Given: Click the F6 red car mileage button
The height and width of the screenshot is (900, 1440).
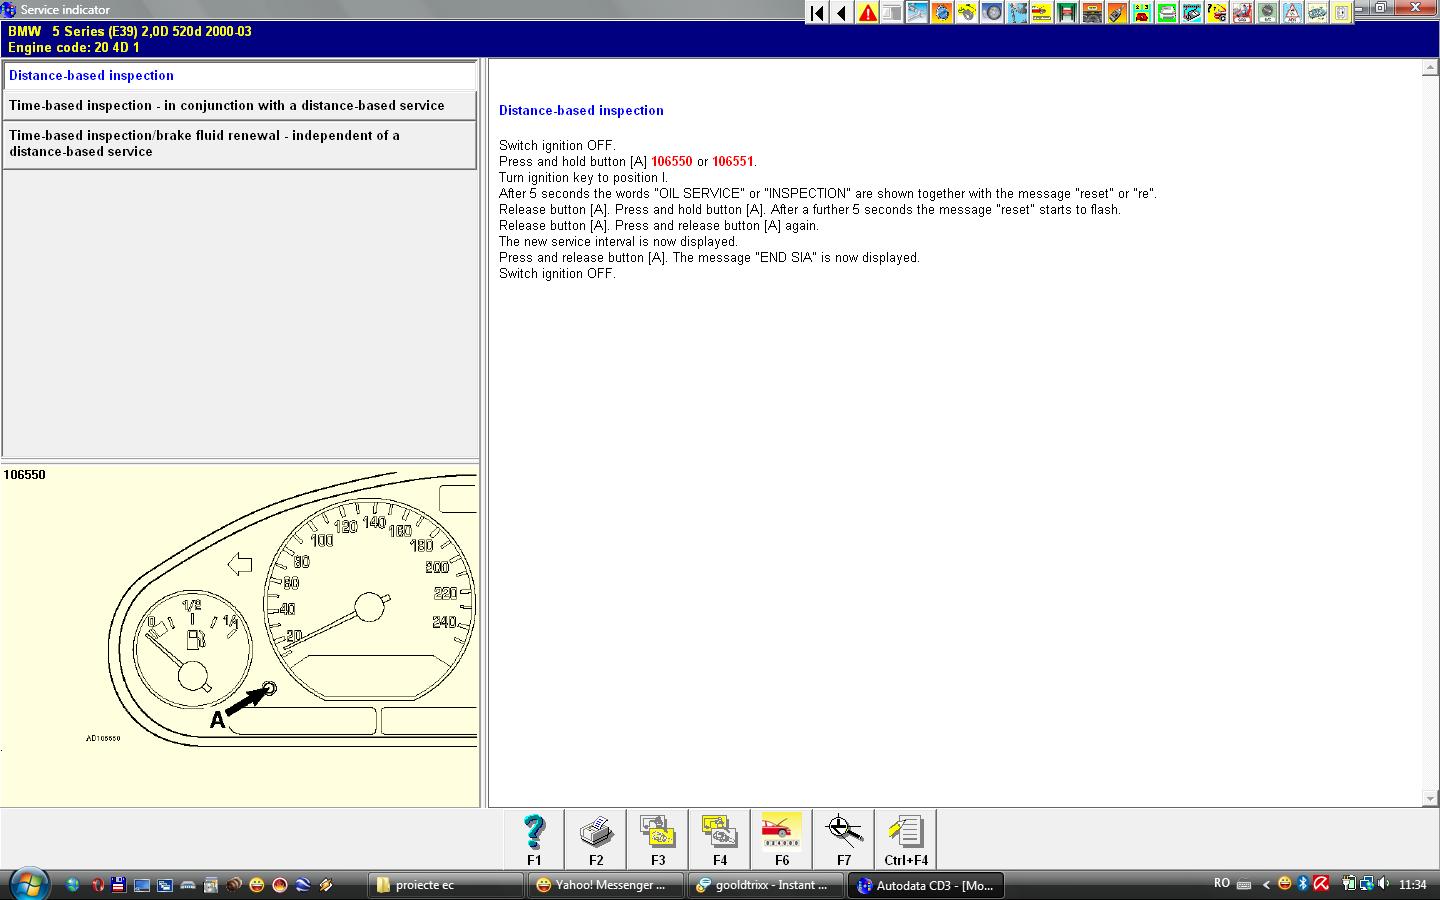Looking at the screenshot, I should click(x=781, y=839).
